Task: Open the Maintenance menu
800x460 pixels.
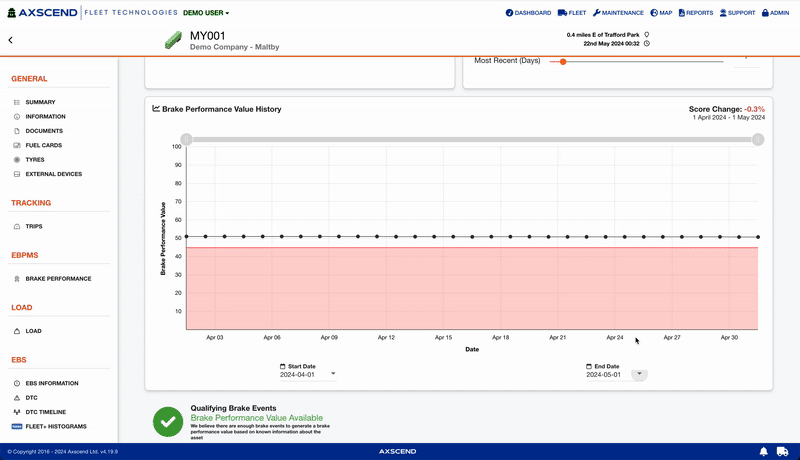Action: coord(618,13)
